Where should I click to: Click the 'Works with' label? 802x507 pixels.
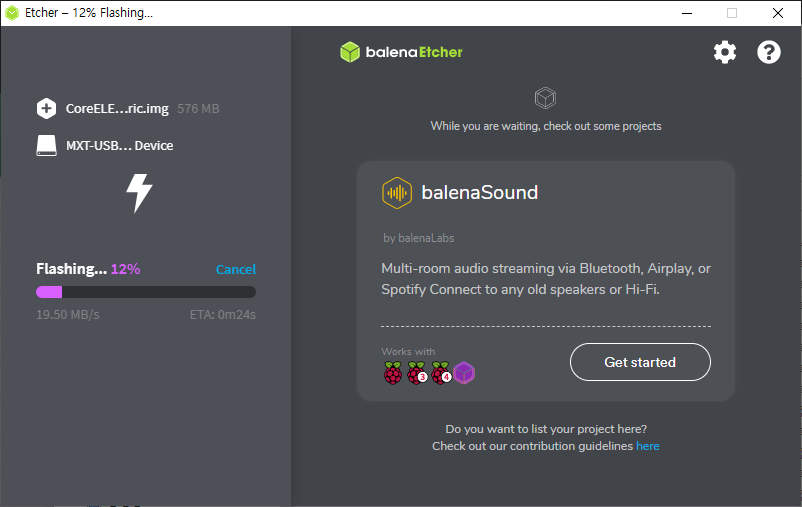click(408, 351)
